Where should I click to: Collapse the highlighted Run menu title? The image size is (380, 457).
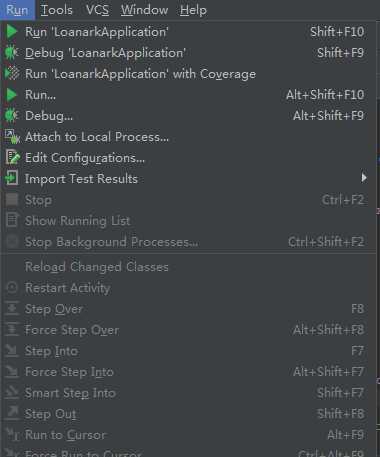(x=17, y=10)
